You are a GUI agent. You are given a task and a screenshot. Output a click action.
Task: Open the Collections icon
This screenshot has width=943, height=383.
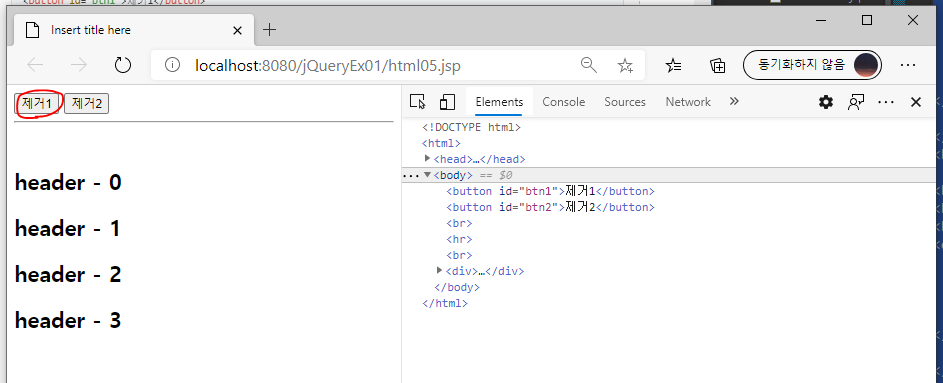pos(717,65)
